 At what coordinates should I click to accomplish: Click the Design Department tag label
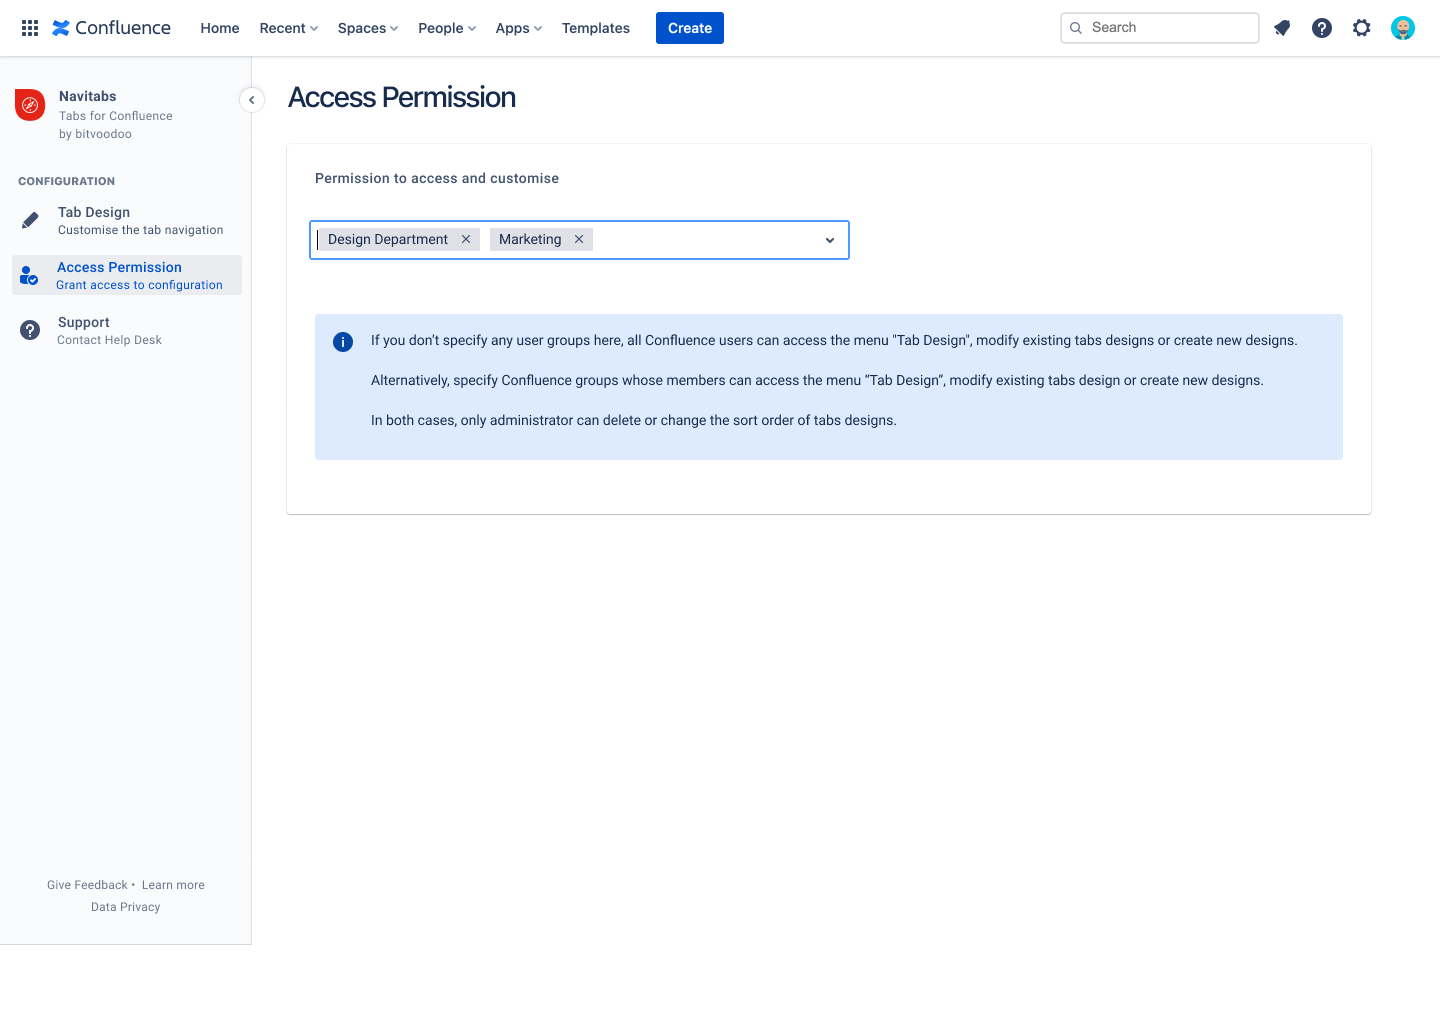coord(388,239)
